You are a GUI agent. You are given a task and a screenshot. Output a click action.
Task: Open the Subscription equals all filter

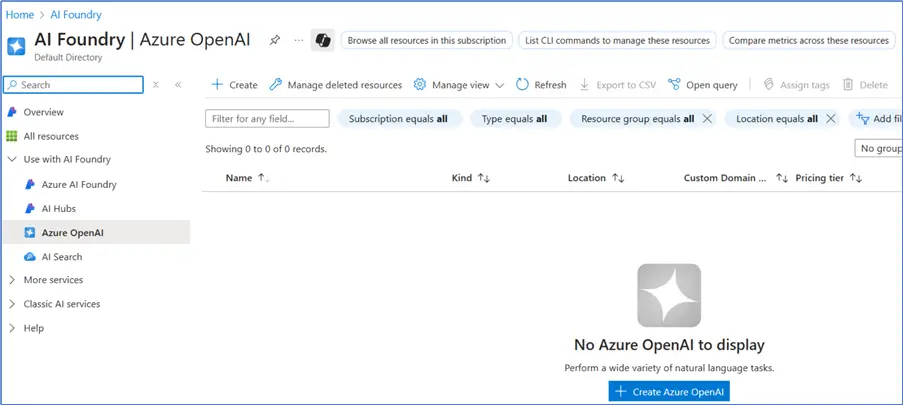[398, 119]
